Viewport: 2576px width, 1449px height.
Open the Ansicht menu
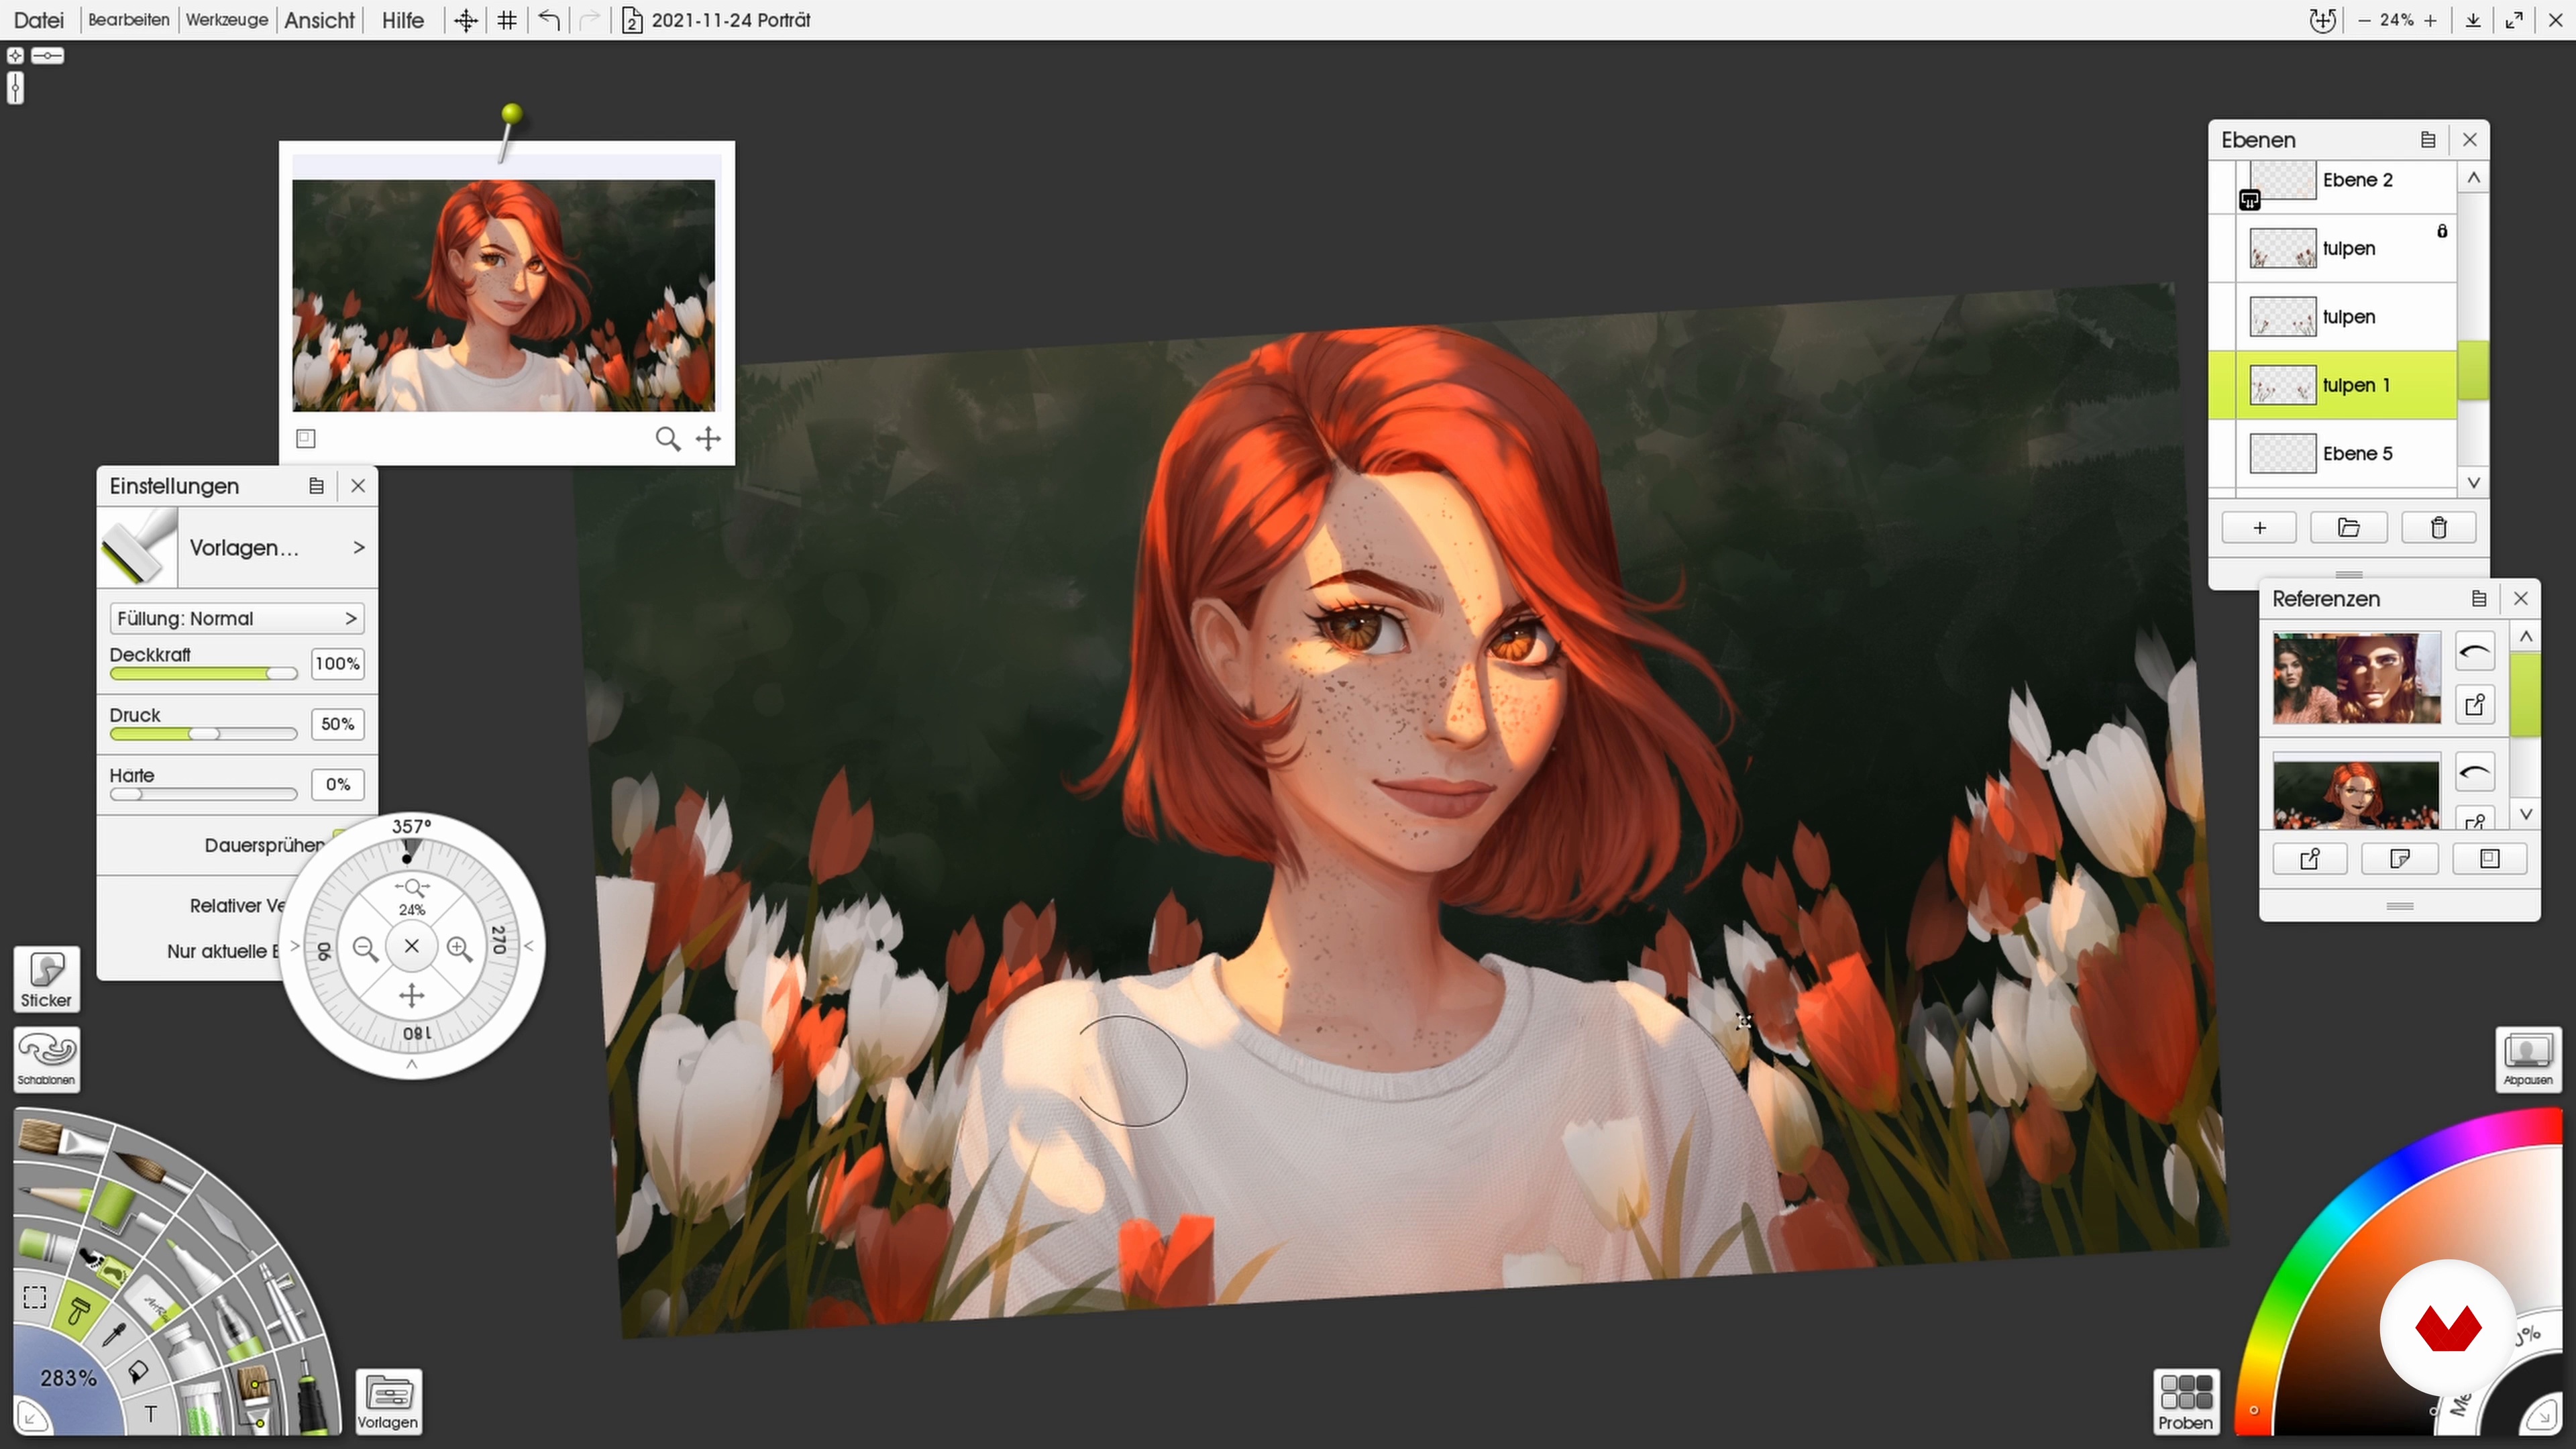click(319, 20)
